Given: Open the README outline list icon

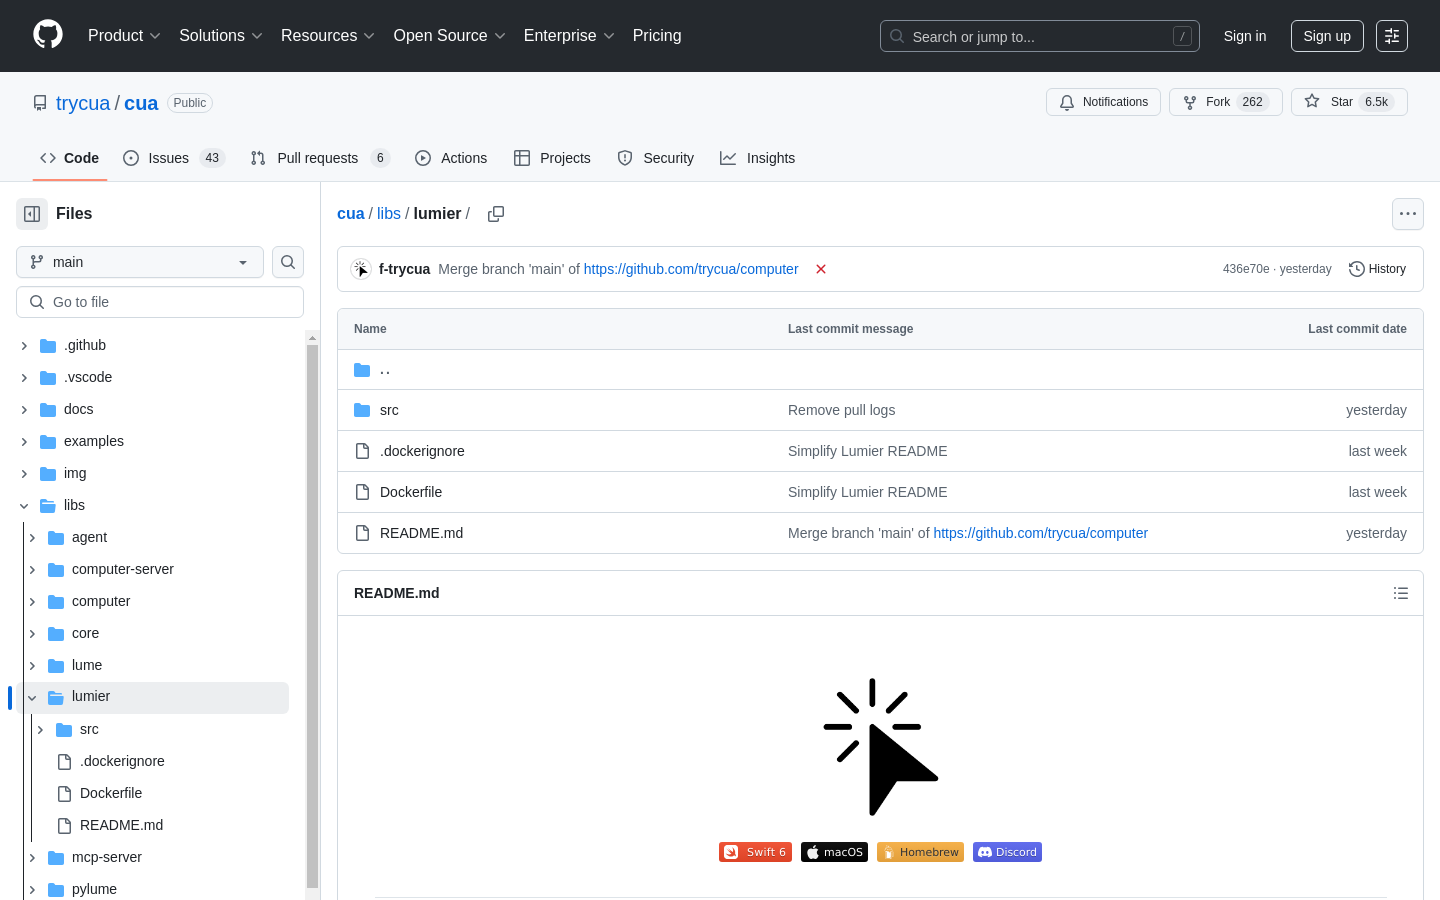Looking at the screenshot, I should (x=1401, y=593).
